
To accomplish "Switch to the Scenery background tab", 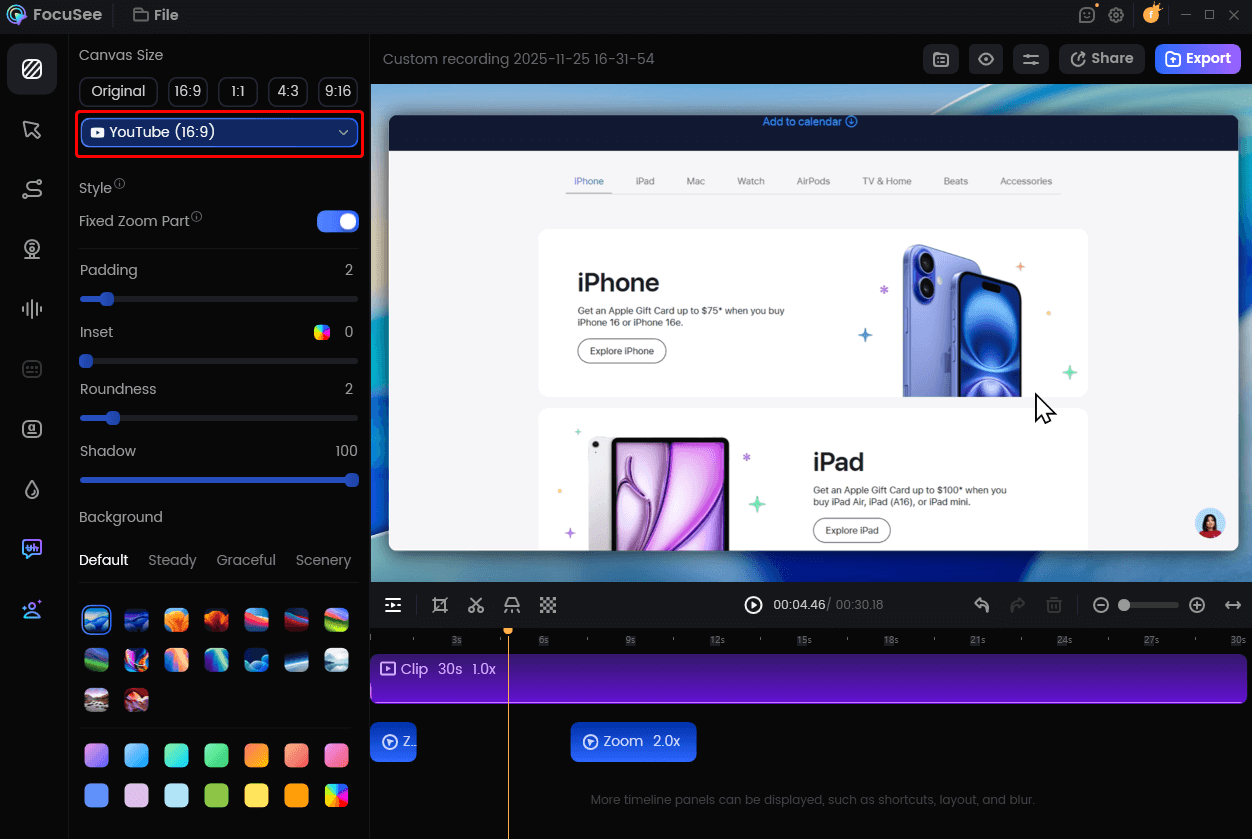I will (x=323, y=560).
